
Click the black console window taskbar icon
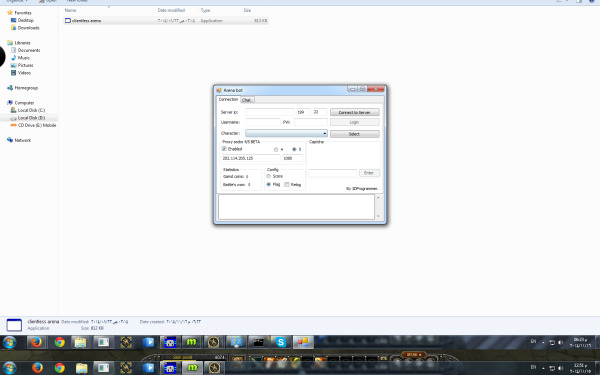(258, 342)
